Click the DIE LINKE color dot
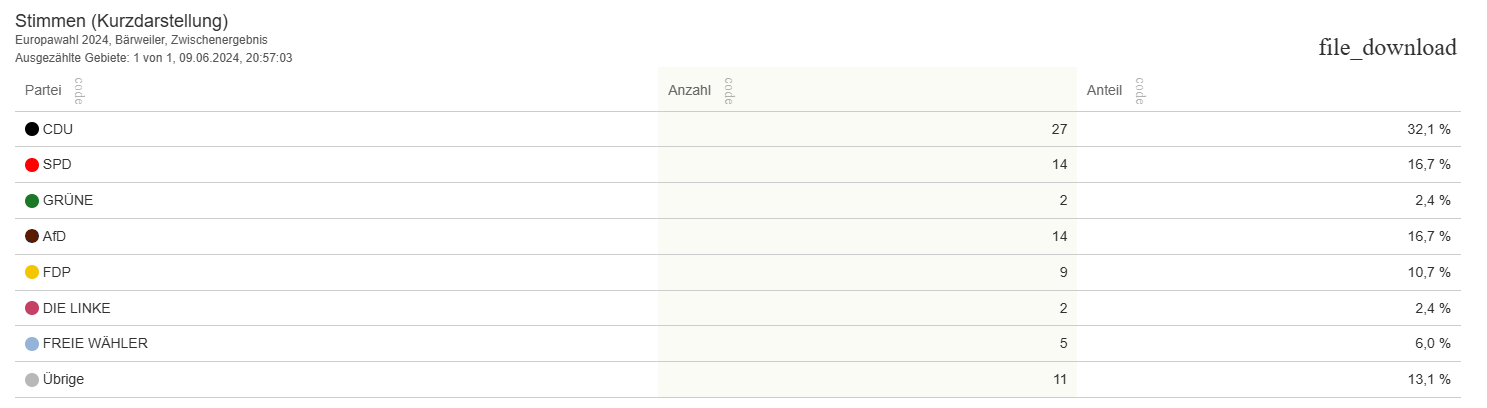The width and height of the screenshot is (1487, 408). click(32, 308)
